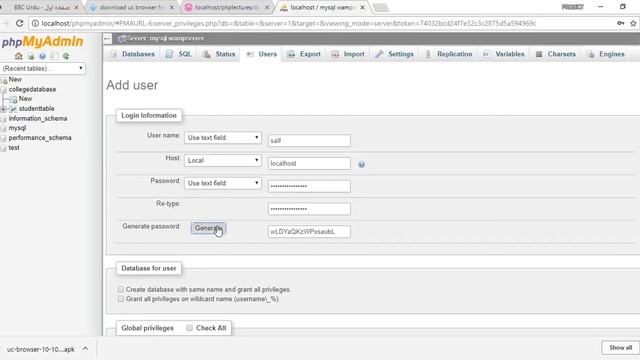This screenshot has height=360, width=640.
Task: Select performance_schema database
Action: tap(40, 138)
